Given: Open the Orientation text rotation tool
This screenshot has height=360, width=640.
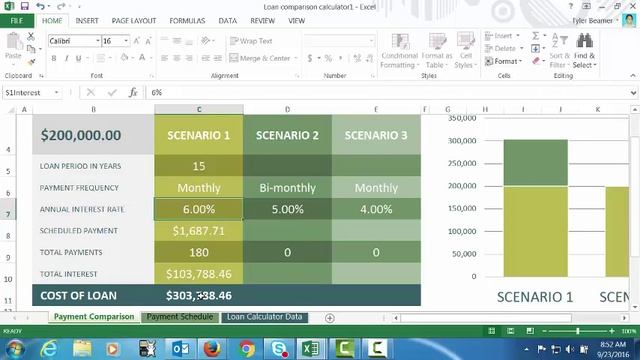Looking at the screenshot, I should [206, 40].
